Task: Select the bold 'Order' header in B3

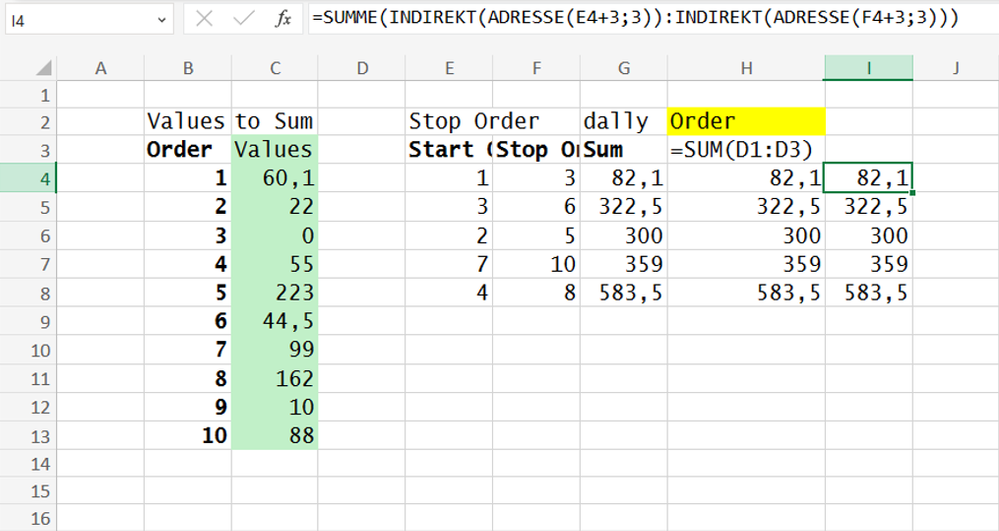Action: [188, 150]
